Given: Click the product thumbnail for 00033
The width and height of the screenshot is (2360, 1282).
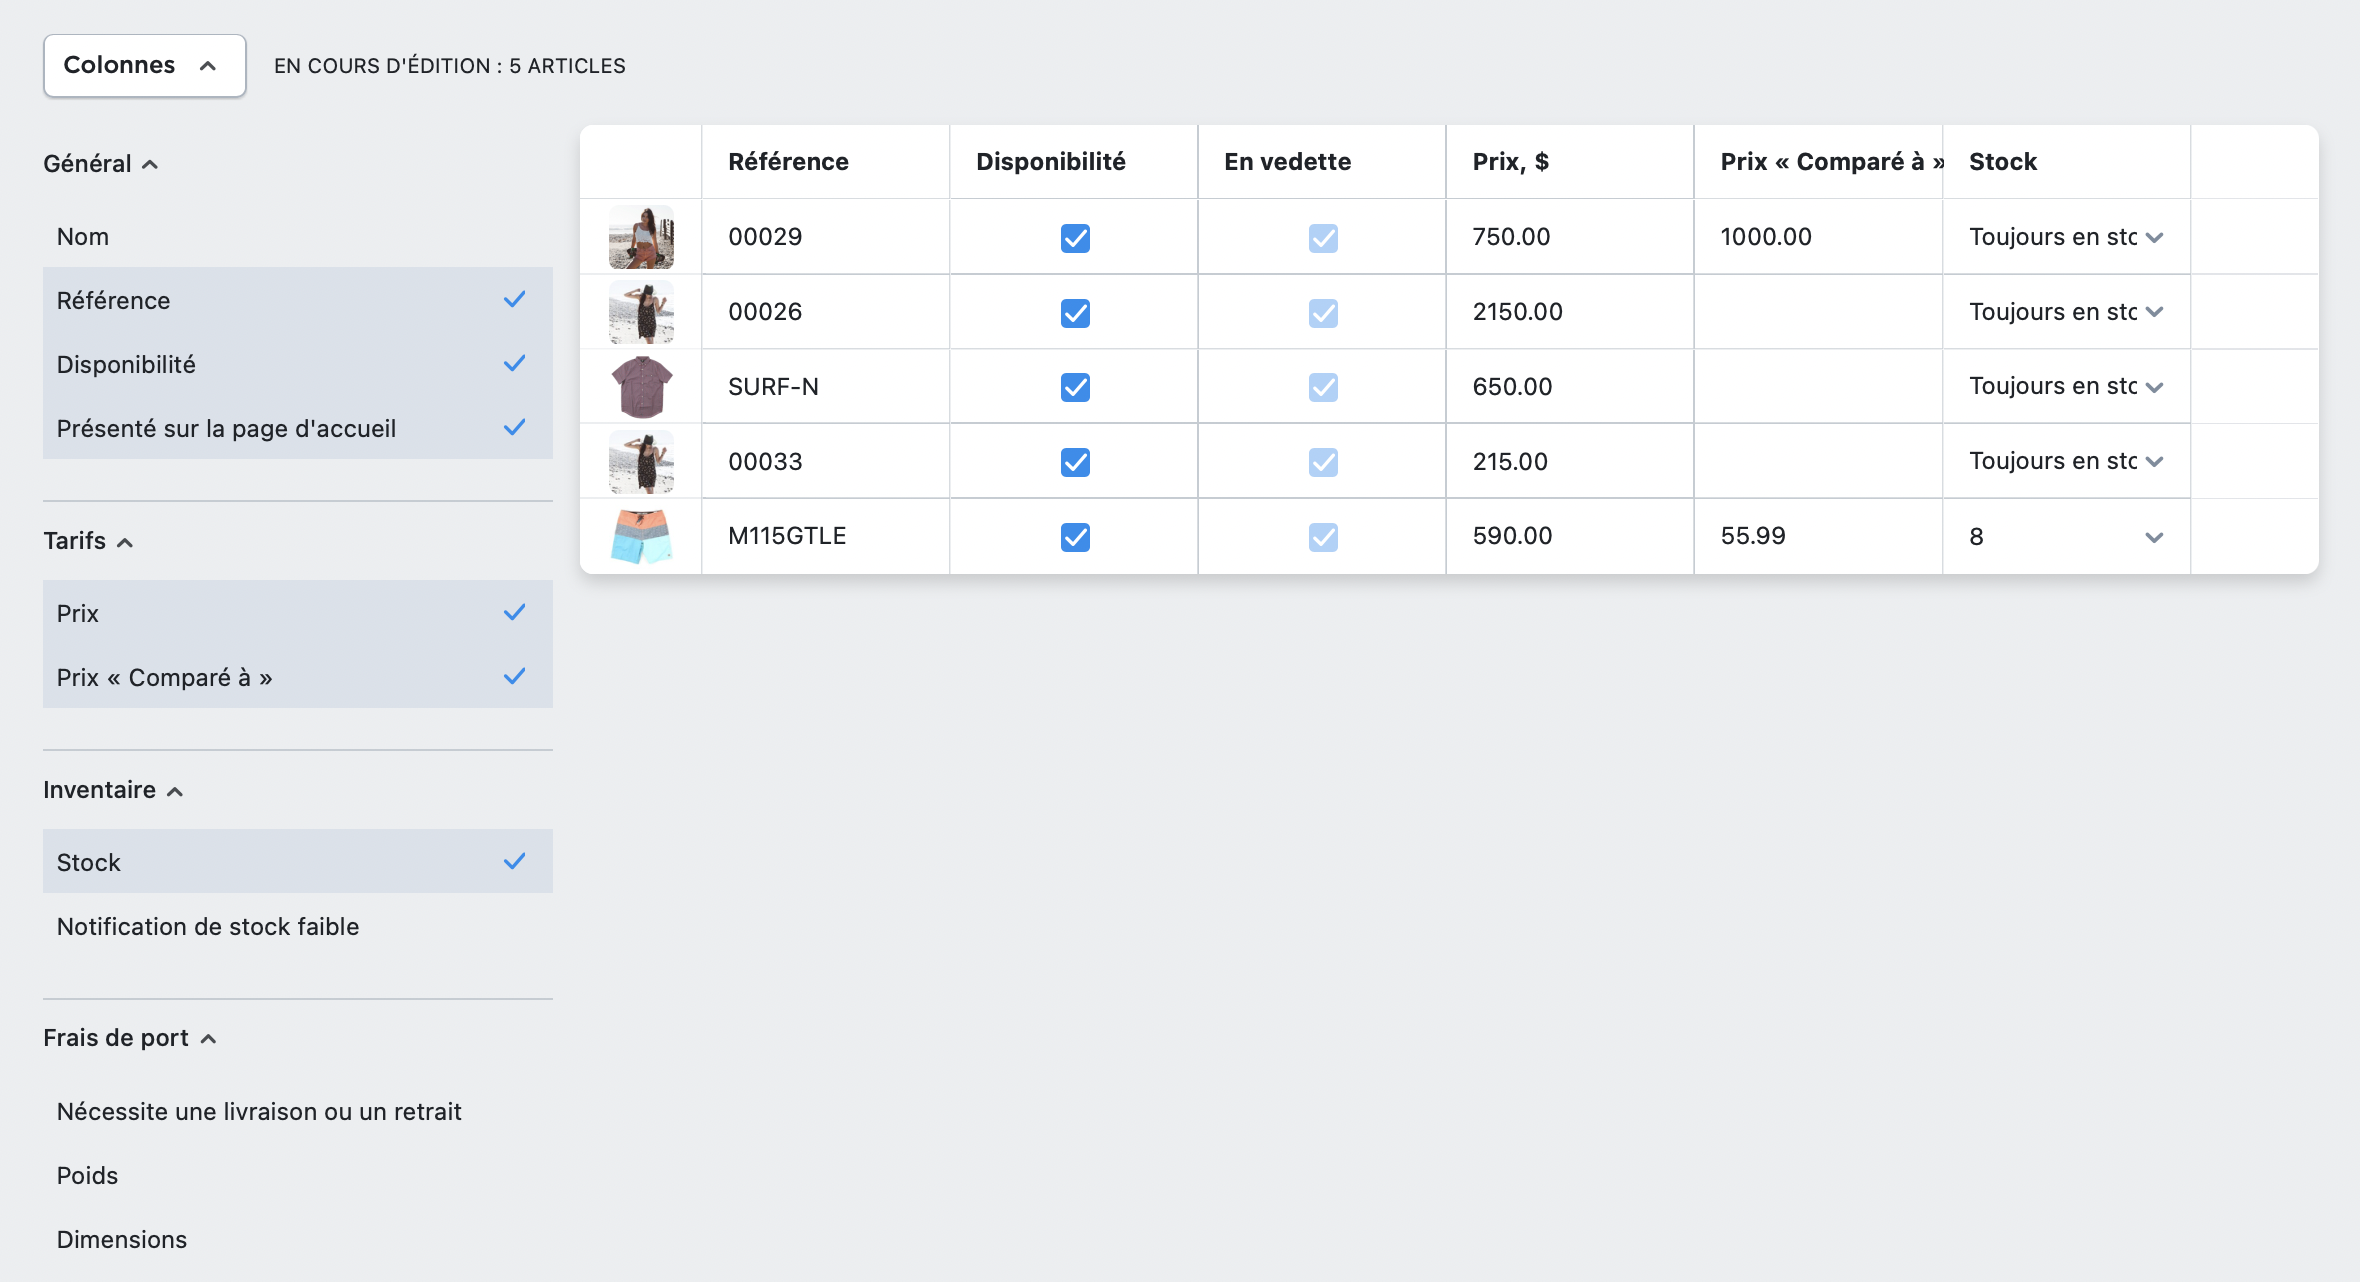Looking at the screenshot, I should pyautogui.click(x=641, y=461).
